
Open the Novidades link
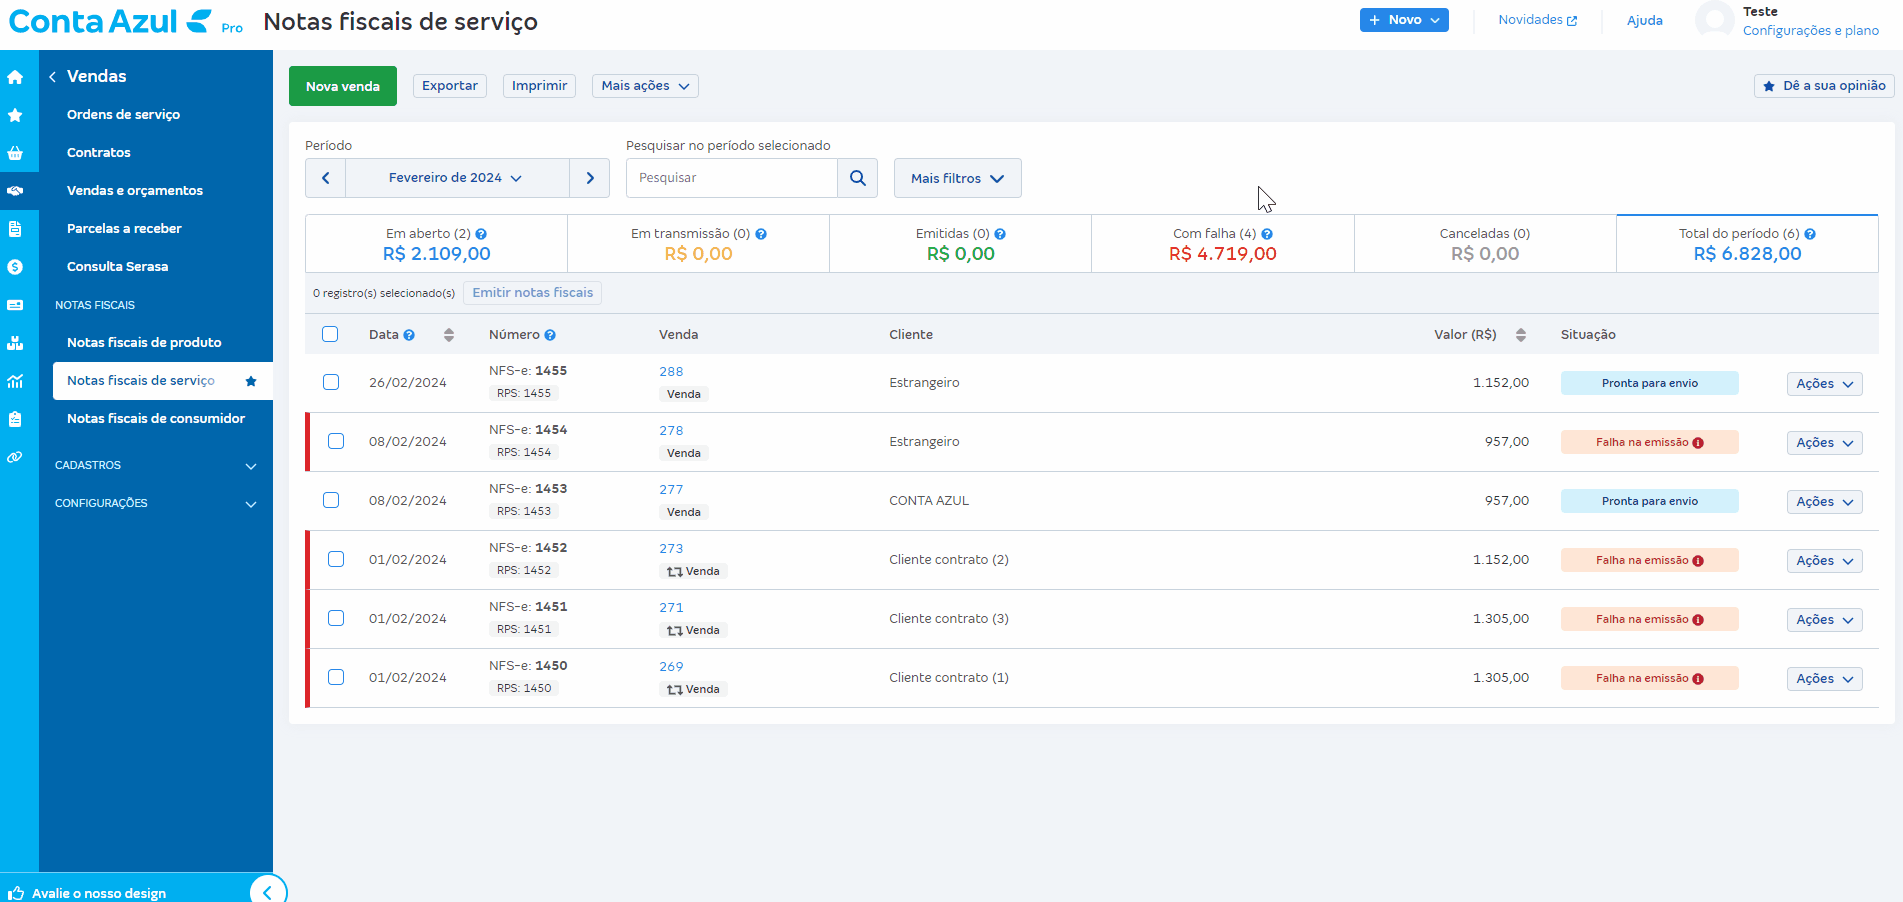point(1537,20)
